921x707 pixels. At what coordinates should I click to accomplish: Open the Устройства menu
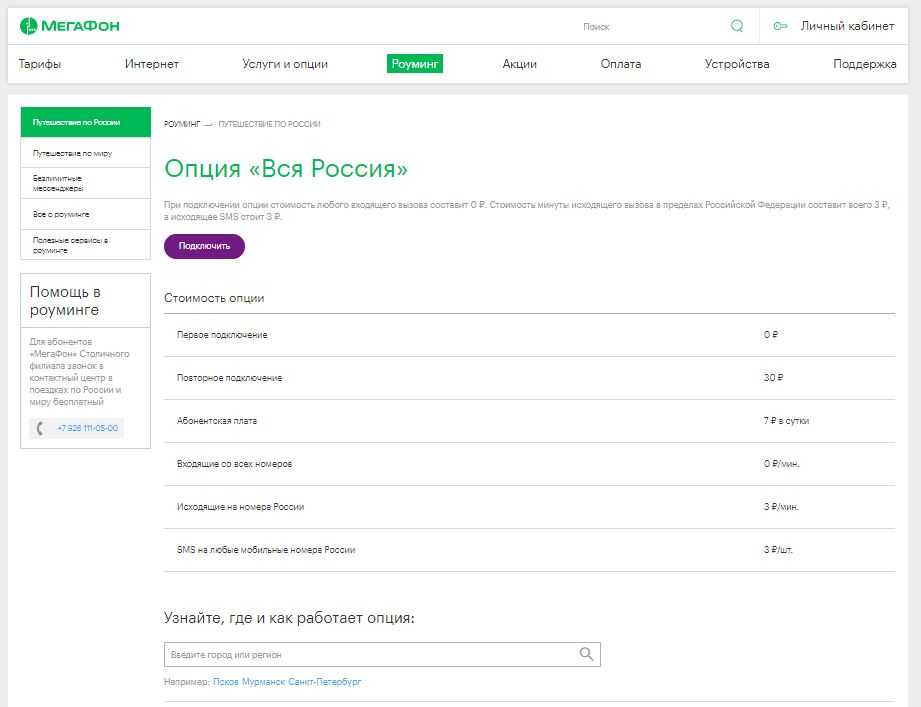(x=737, y=64)
